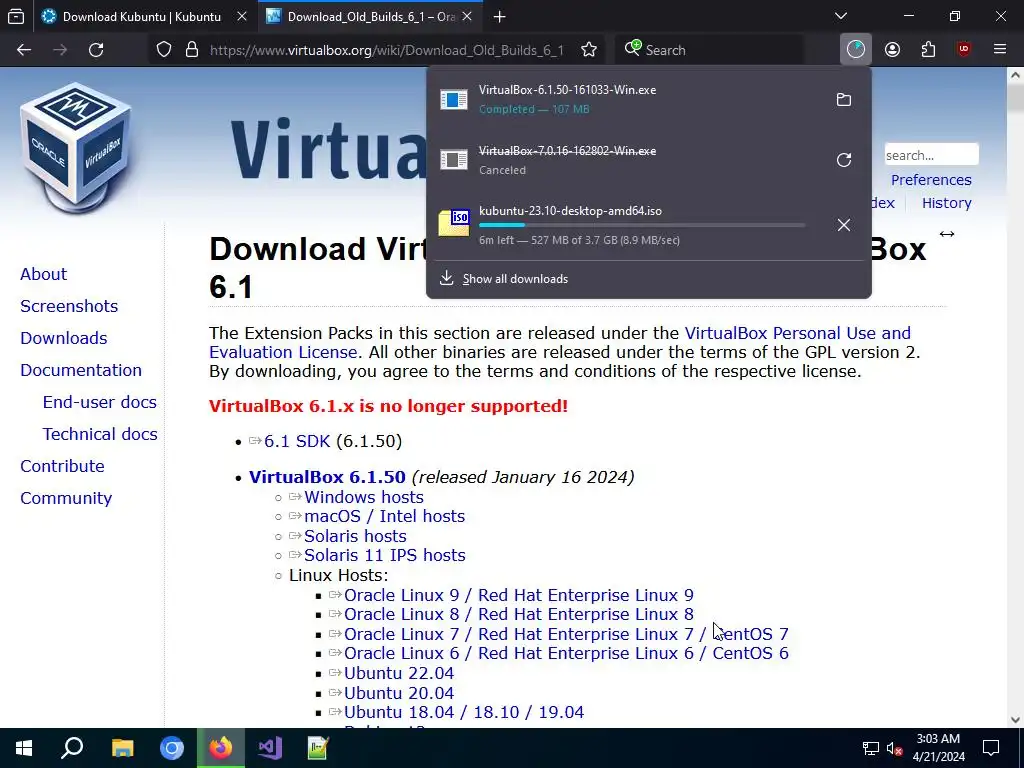Click the VirtualBox 6.1.50 heading link
The width and height of the screenshot is (1024, 768).
[327, 477]
